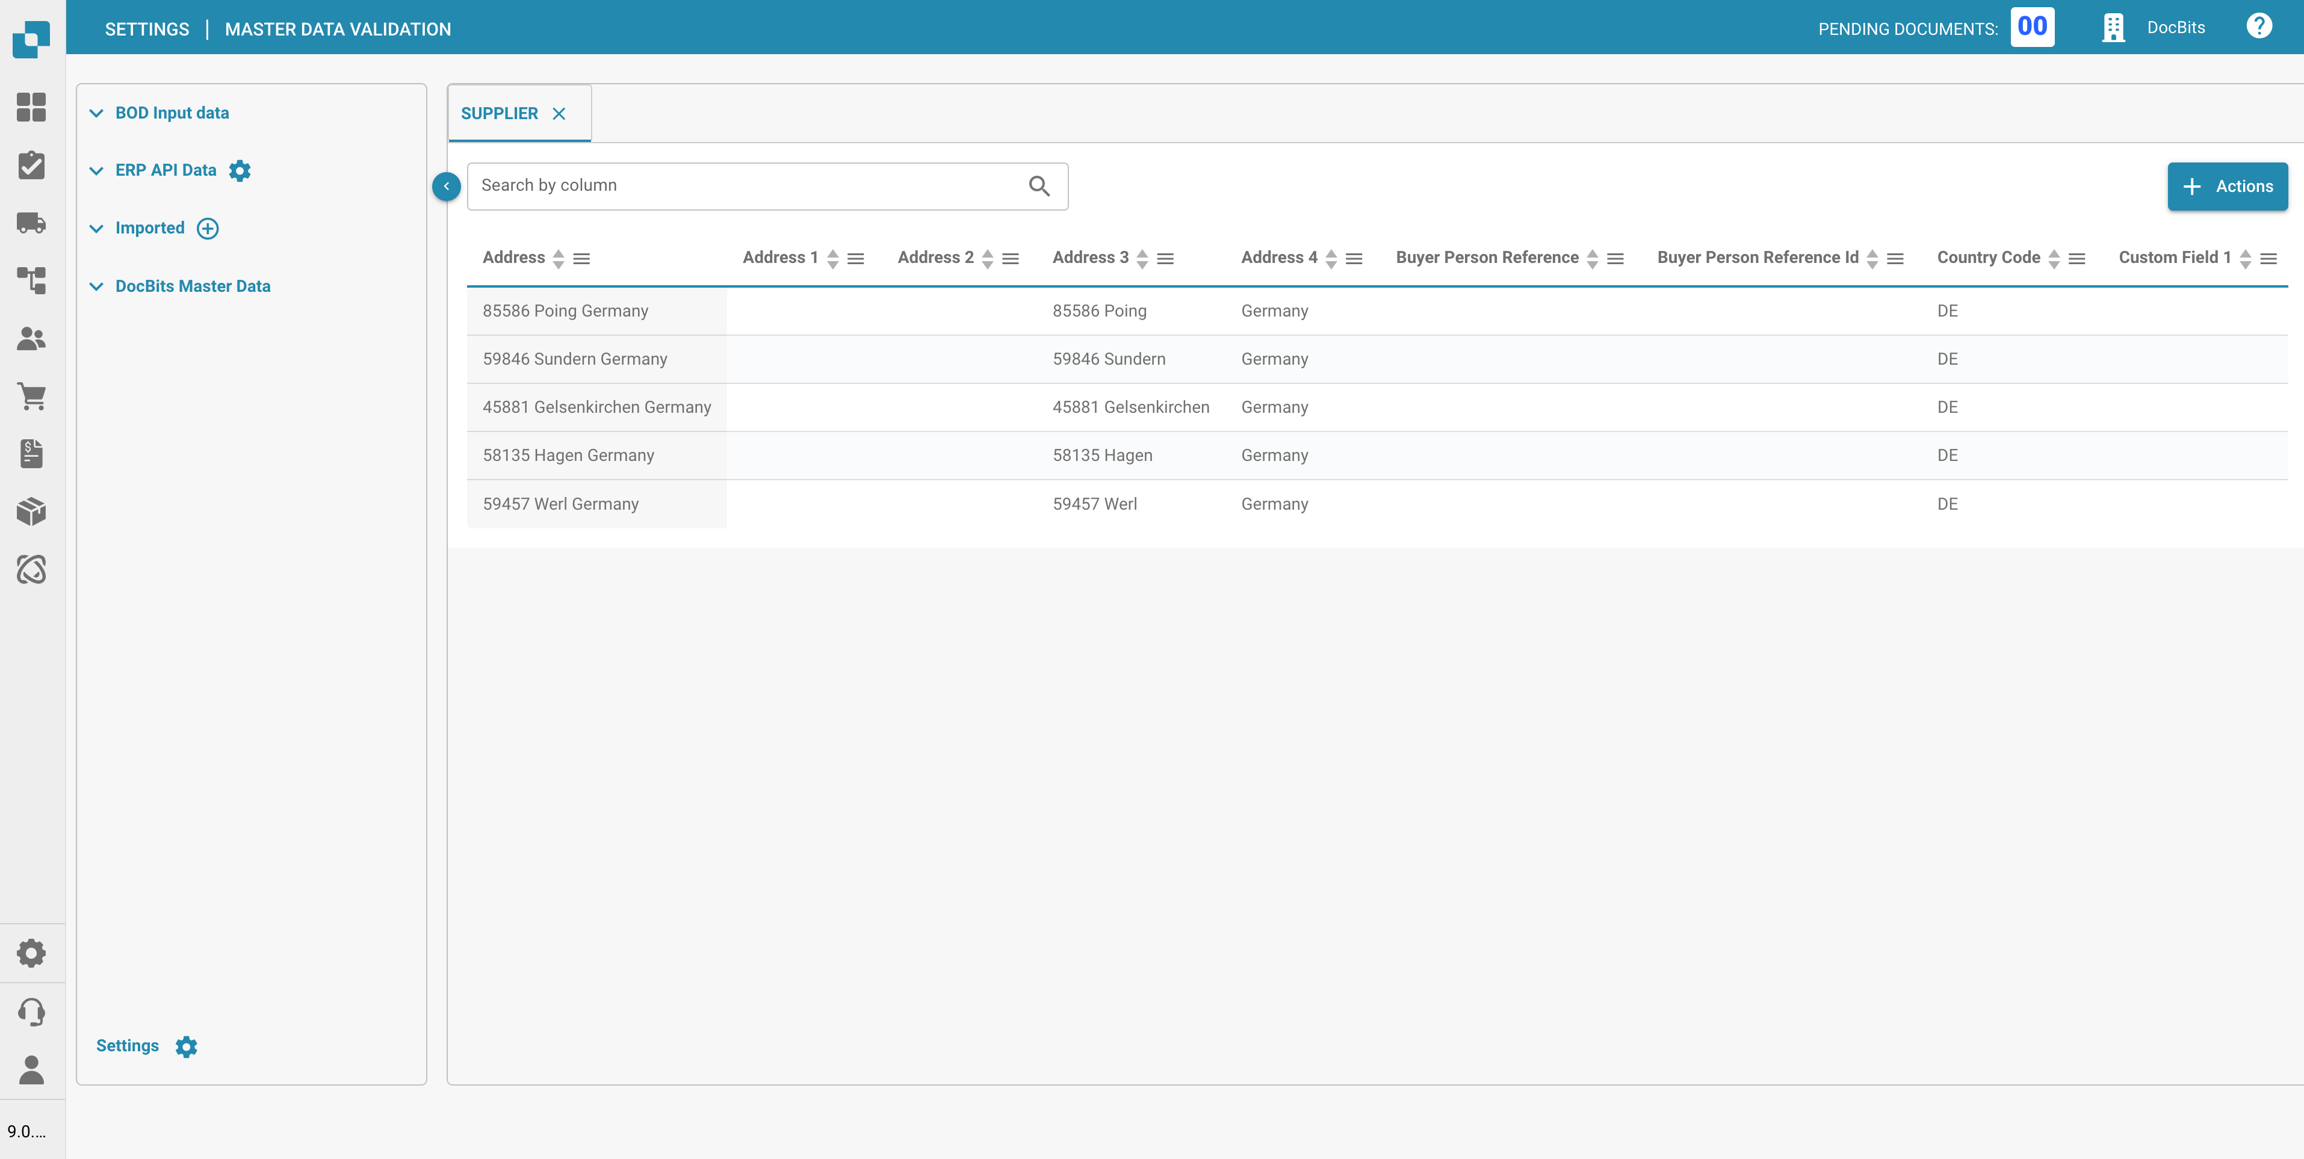Screen dimensions: 2304x1159
Task: Select the SUPPLIER tab
Action: [x=499, y=114]
